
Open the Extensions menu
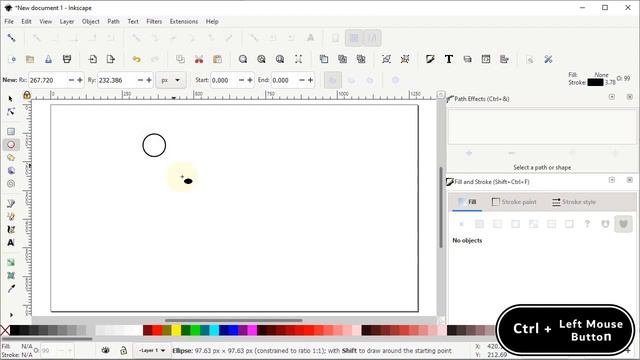click(184, 21)
